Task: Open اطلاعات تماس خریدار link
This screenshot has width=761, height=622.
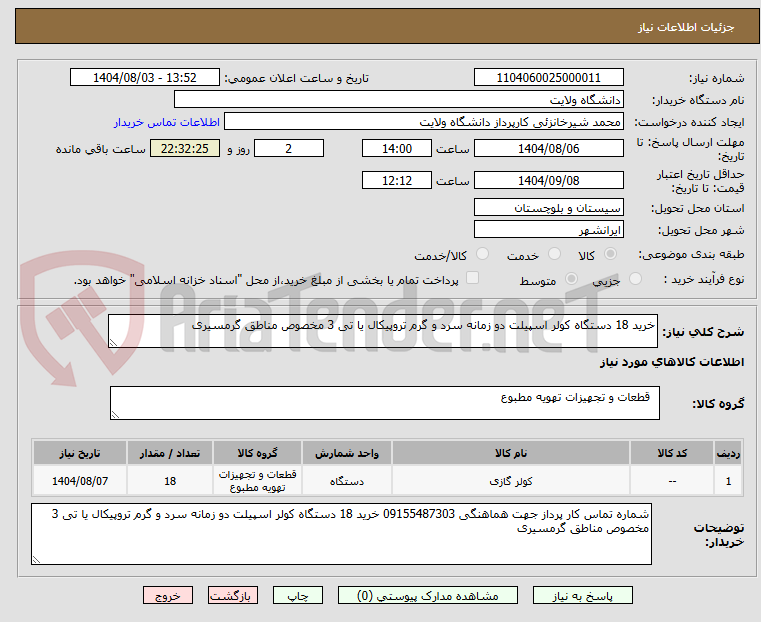Action: pyautogui.click(x=167, y=122)
